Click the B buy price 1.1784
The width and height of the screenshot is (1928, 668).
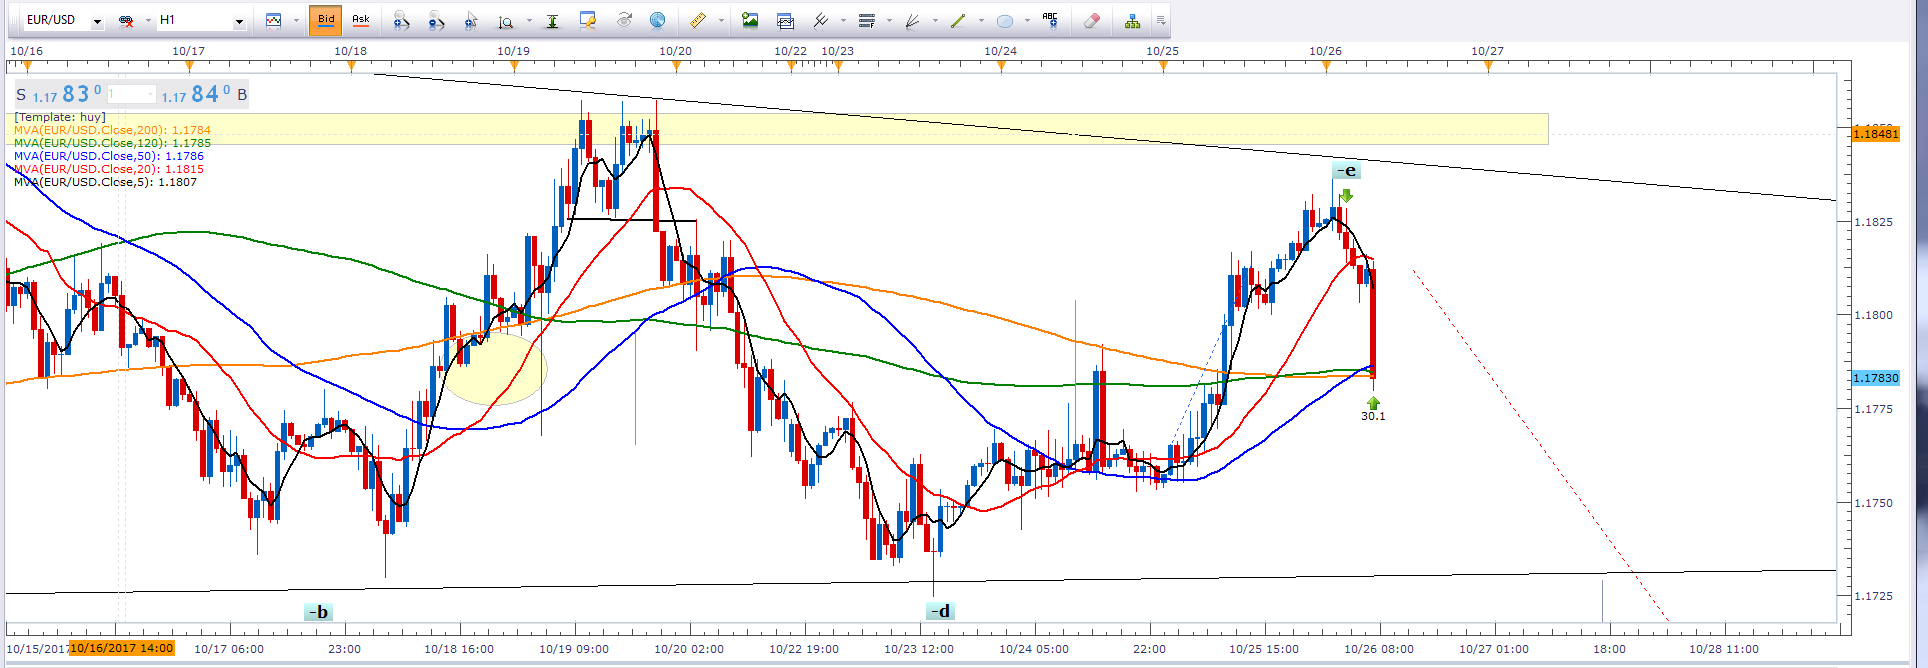(205, 95)
